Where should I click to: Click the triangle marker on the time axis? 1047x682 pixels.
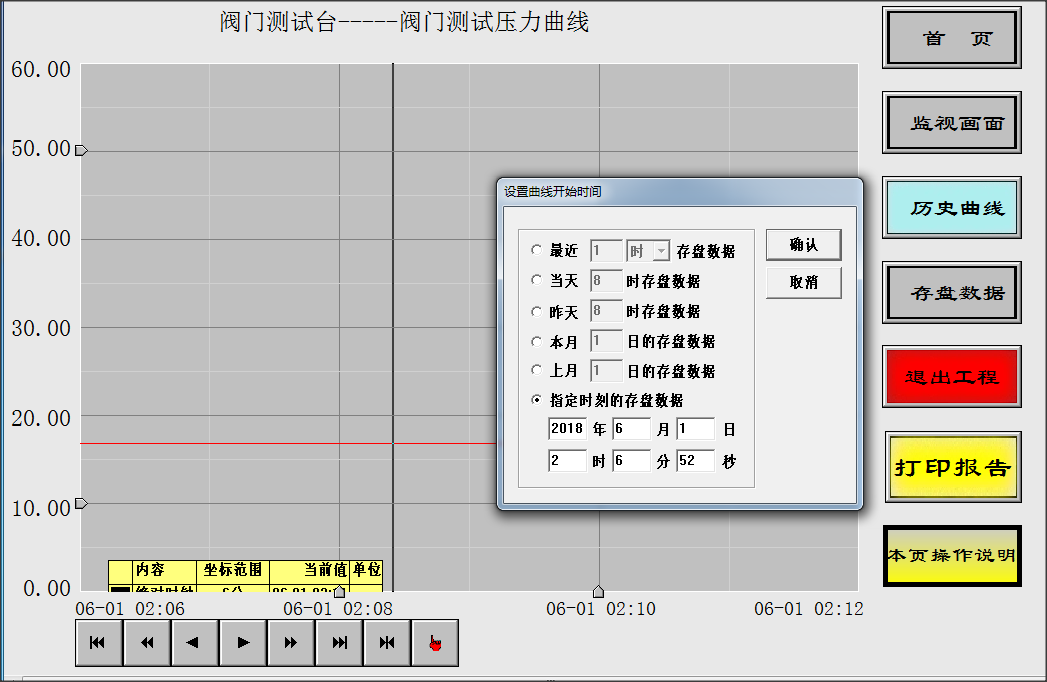pos(598,591)
